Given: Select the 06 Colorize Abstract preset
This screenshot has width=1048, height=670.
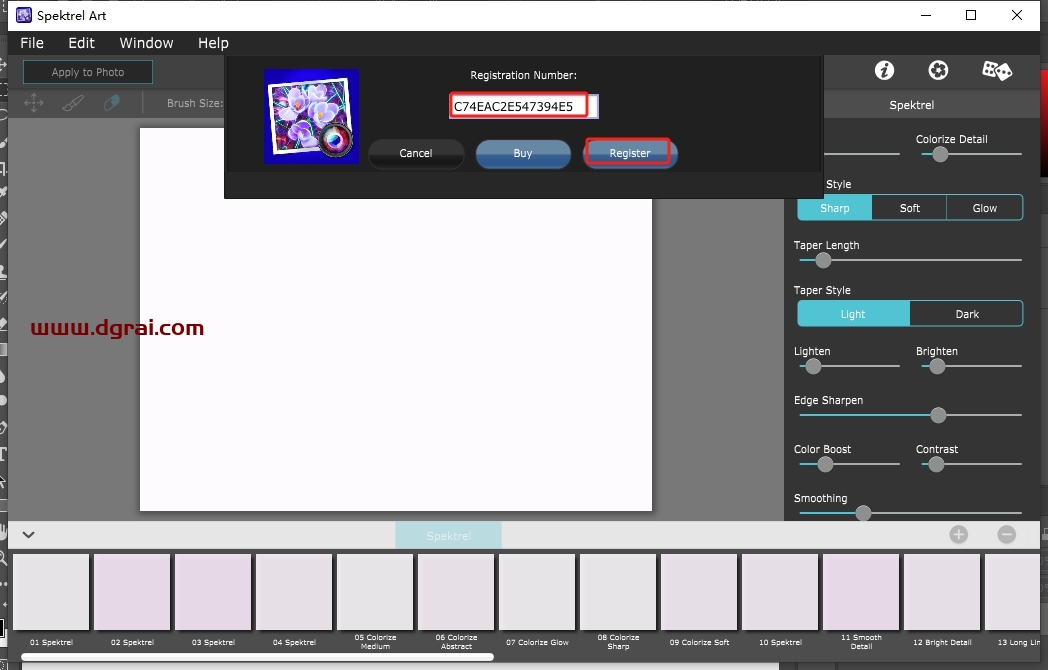Looking at the screenshot, I should tap(456, 592).
